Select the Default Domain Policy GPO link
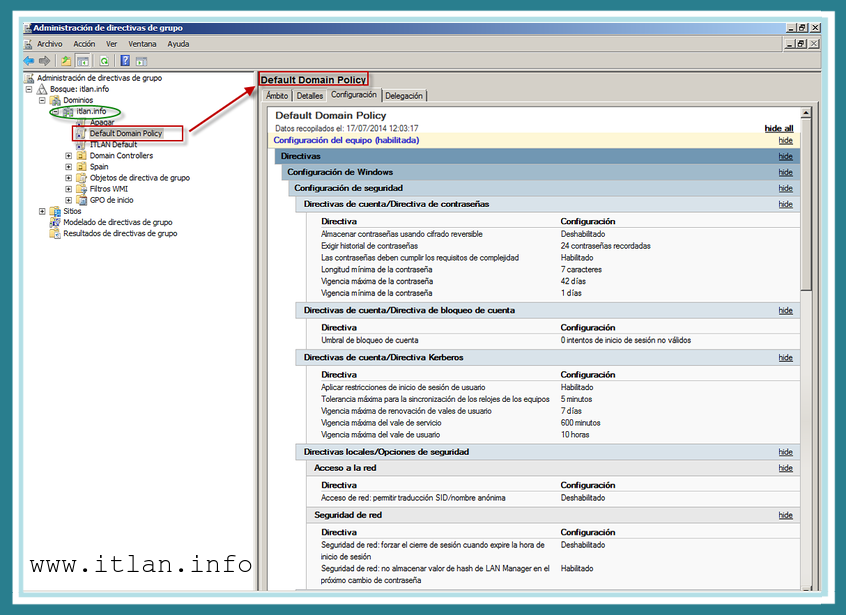This screenshot has height=615, width=846. [x=125, y=133]
